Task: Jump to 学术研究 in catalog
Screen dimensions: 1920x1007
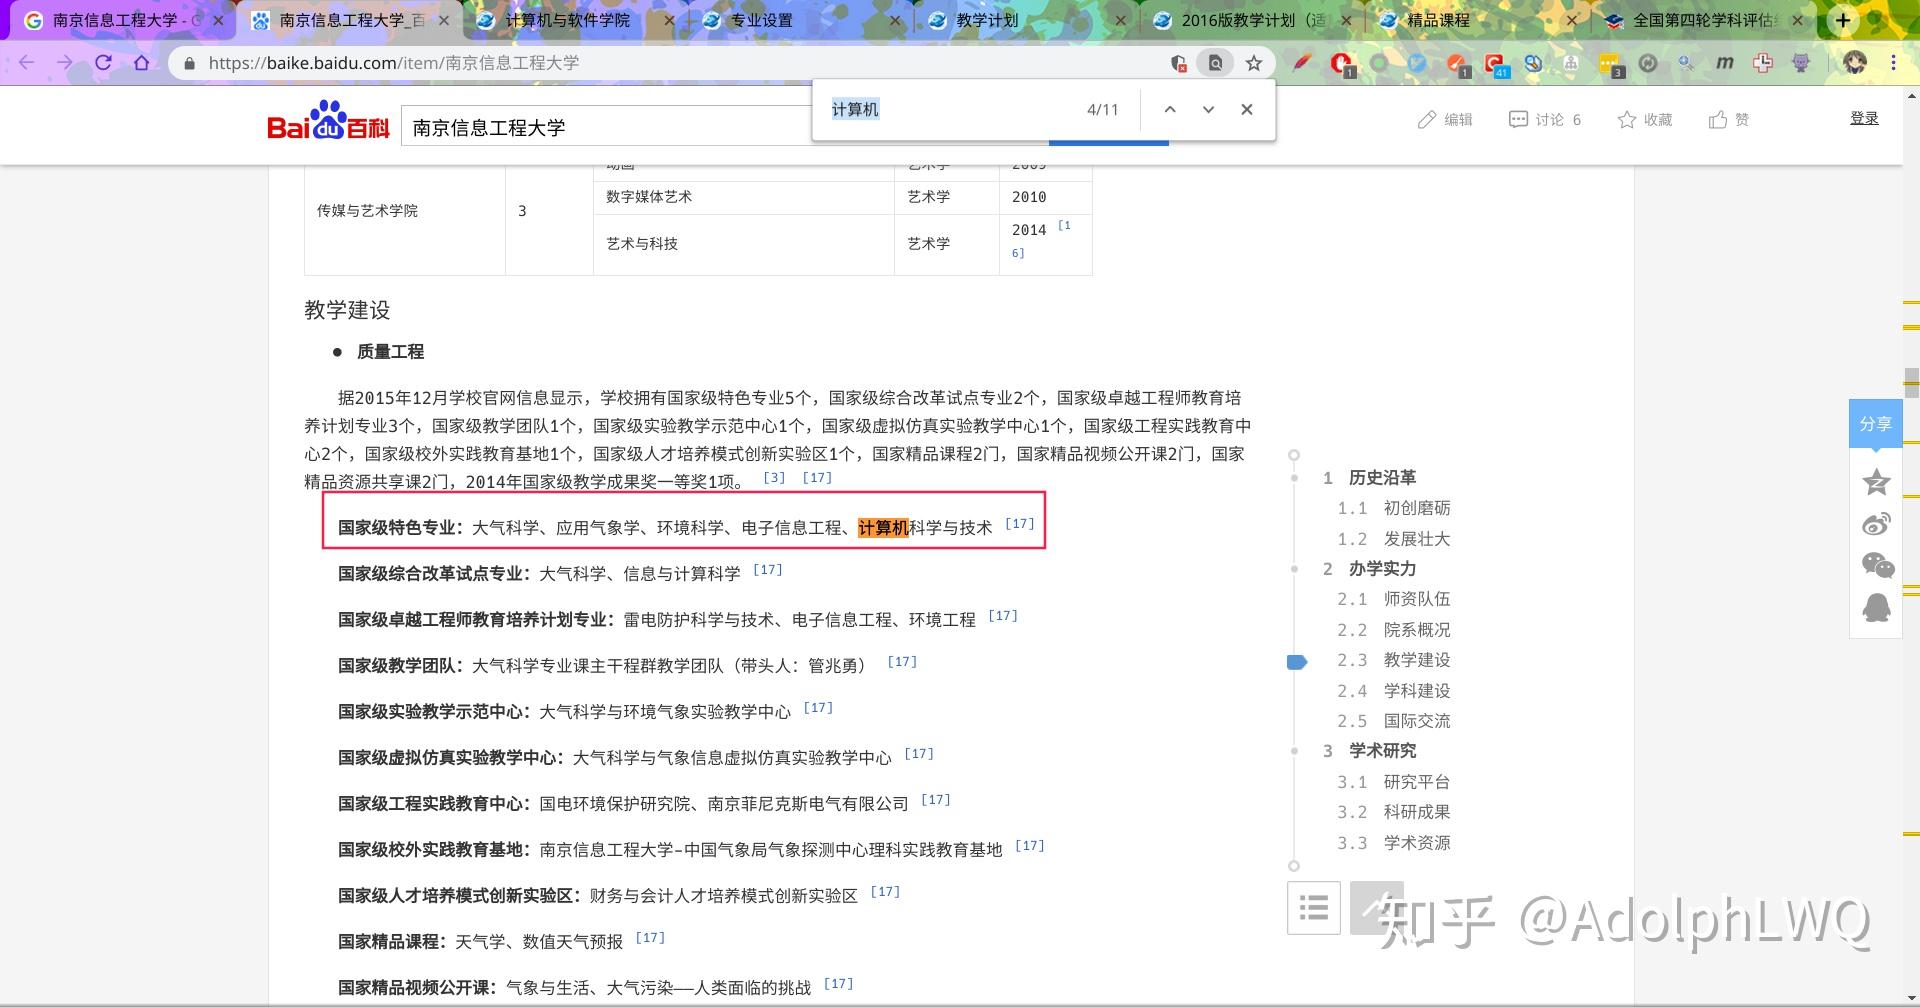Action: point(1382,750)
